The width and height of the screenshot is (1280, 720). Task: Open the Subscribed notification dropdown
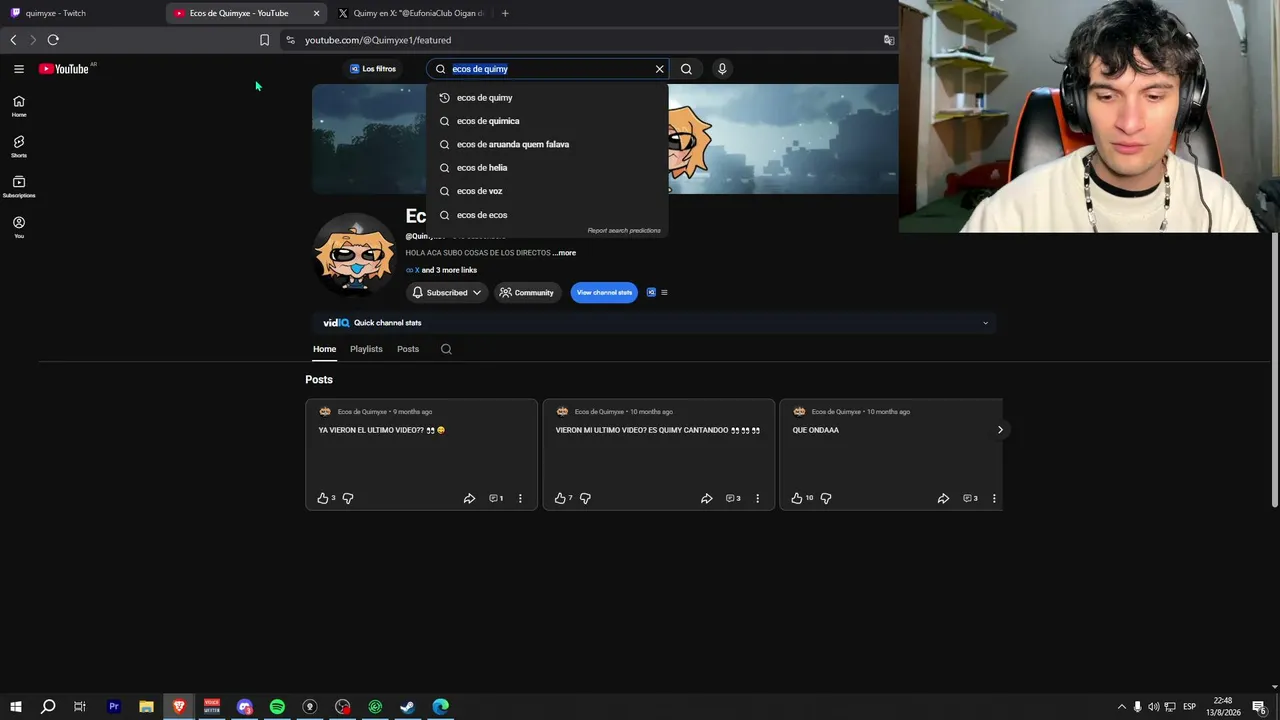click(446, 293)
